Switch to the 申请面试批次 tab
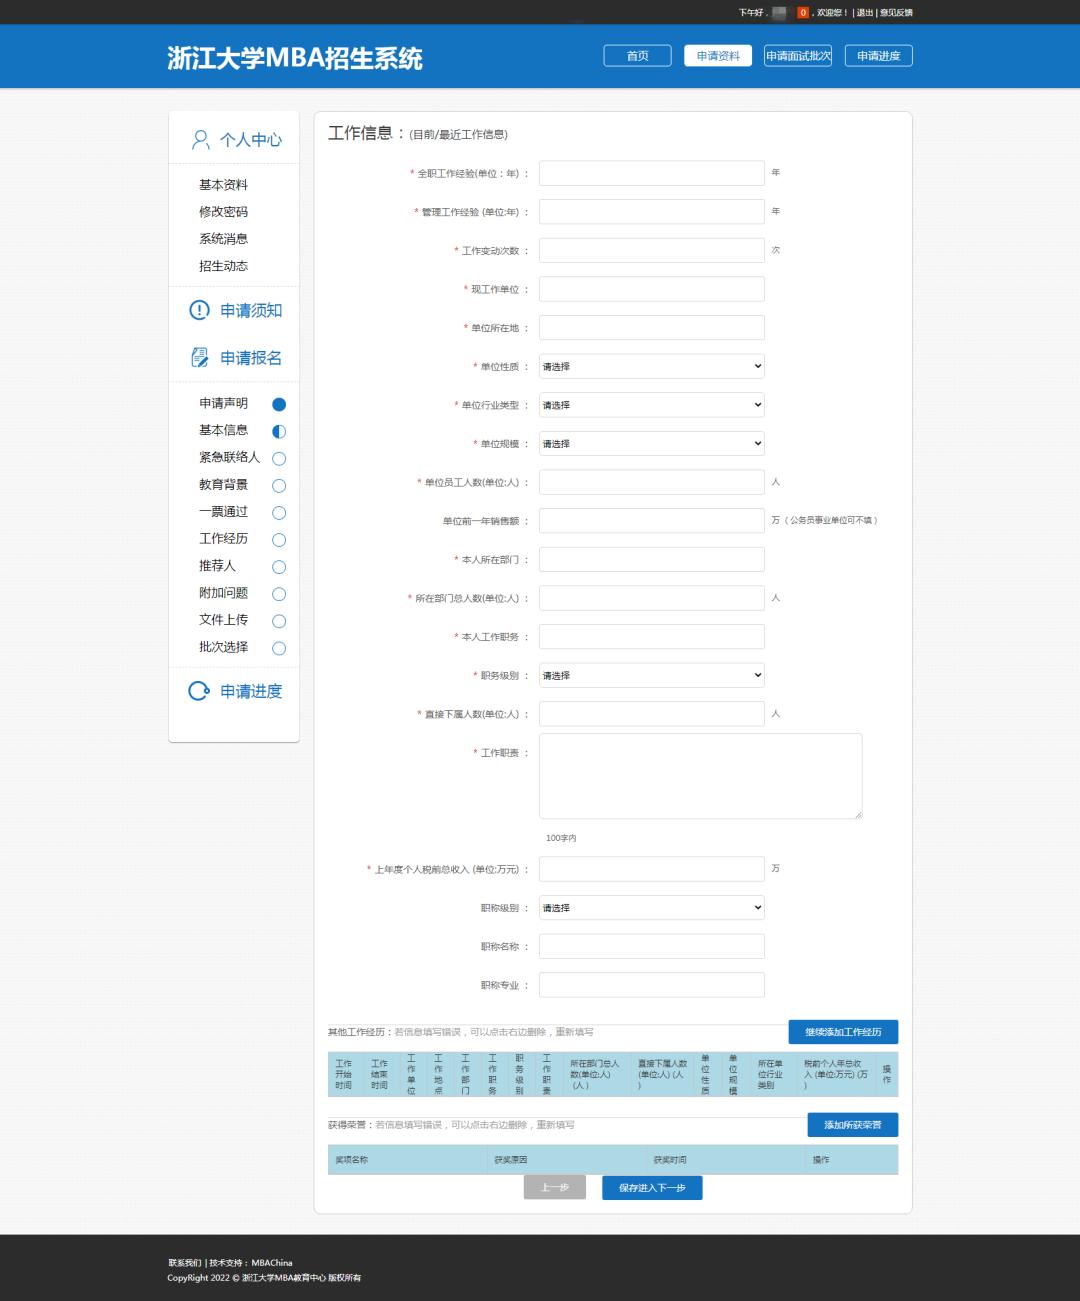 tap(797, 55)
